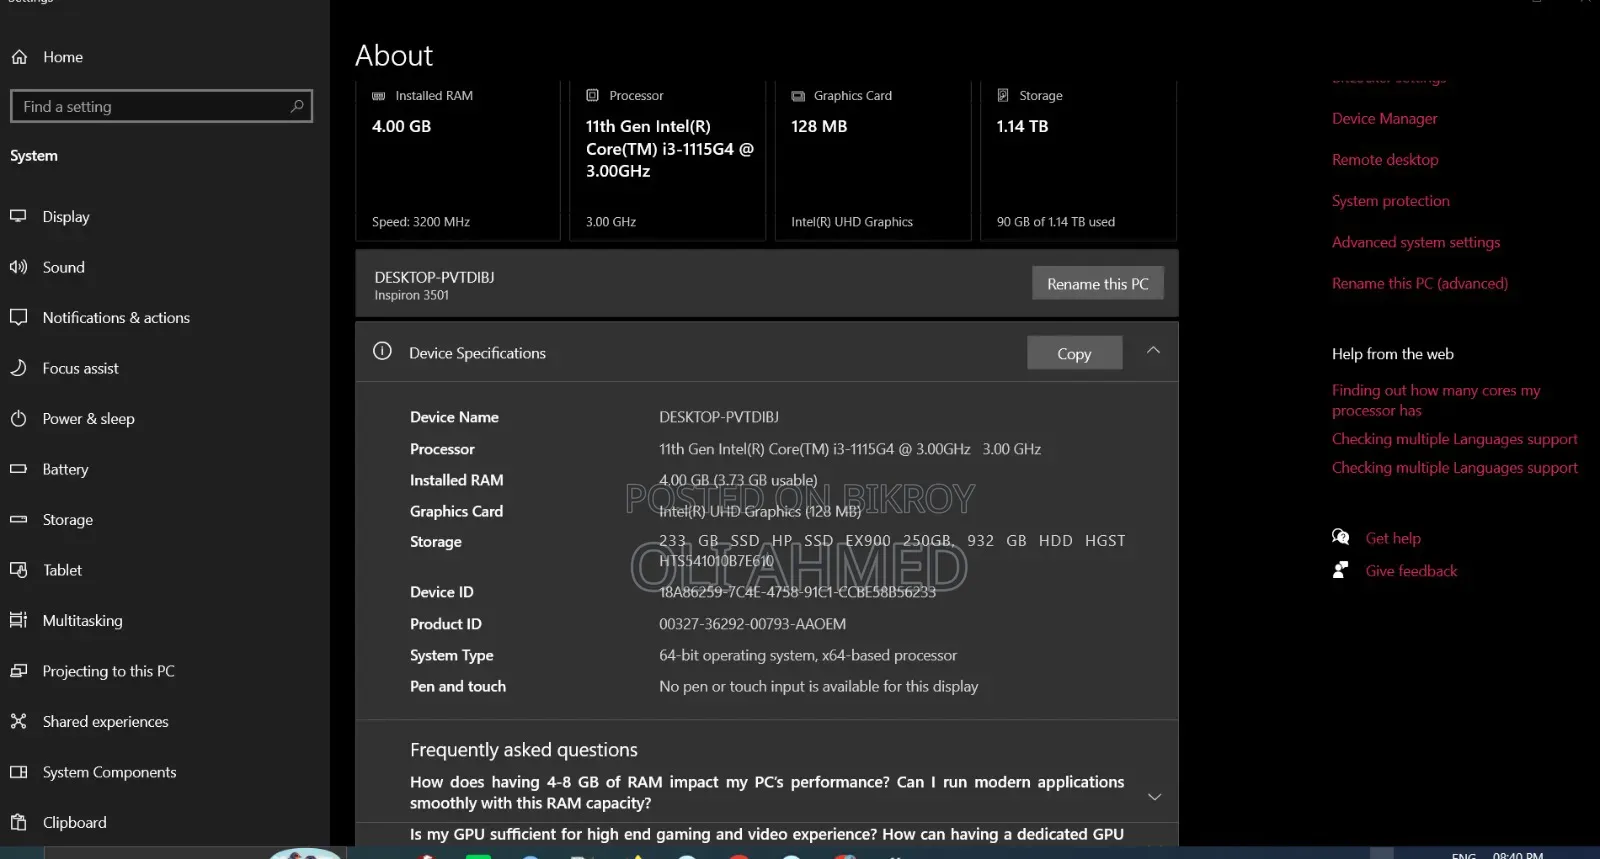The height and width of the screenshot is (859, 1600).
Task: Click the 'Speed: 3200 MHz' text
Action: pyautogui.click(x=420, y=222)
